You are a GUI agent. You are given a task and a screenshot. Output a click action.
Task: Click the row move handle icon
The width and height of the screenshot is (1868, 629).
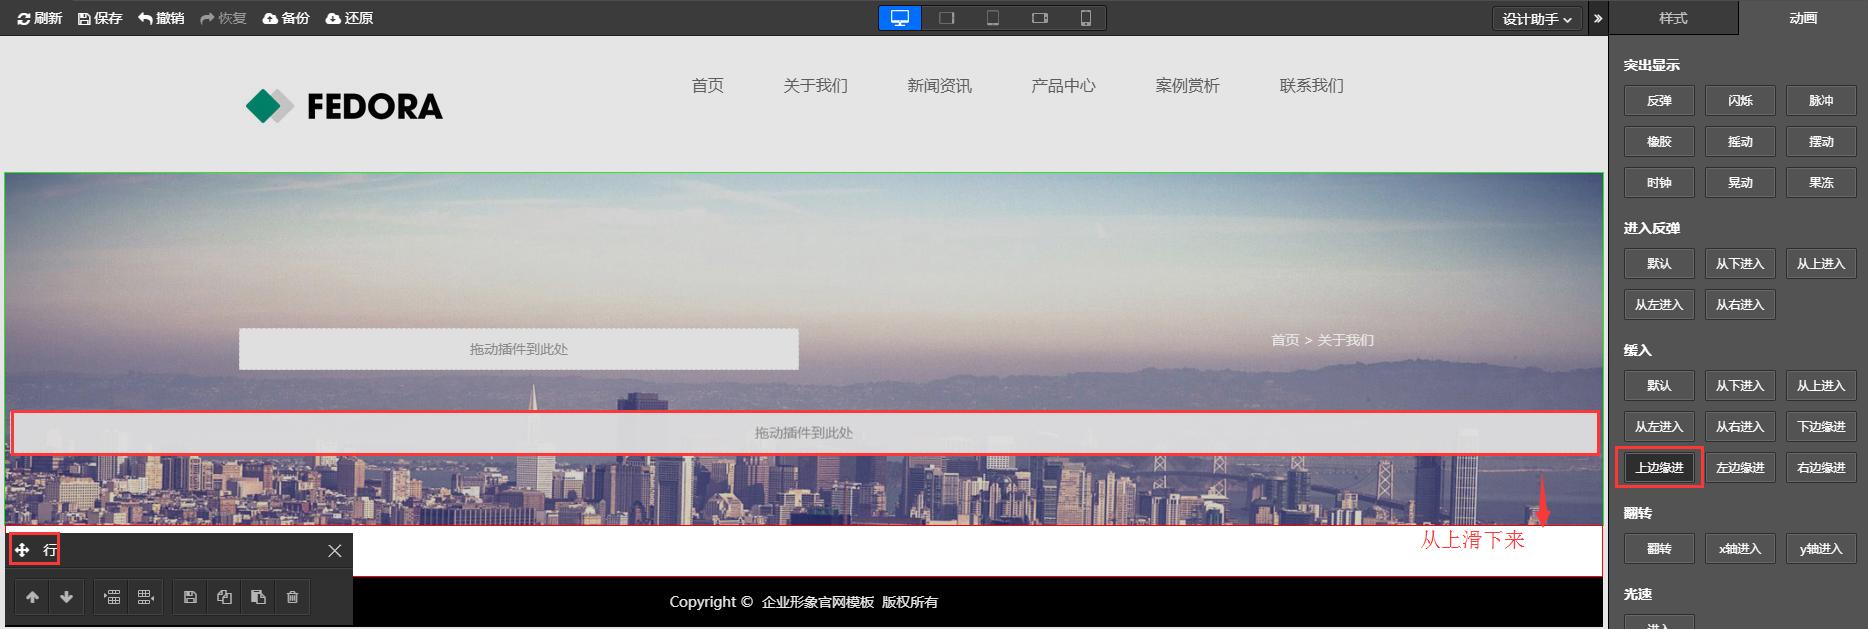tap(22, 550)
